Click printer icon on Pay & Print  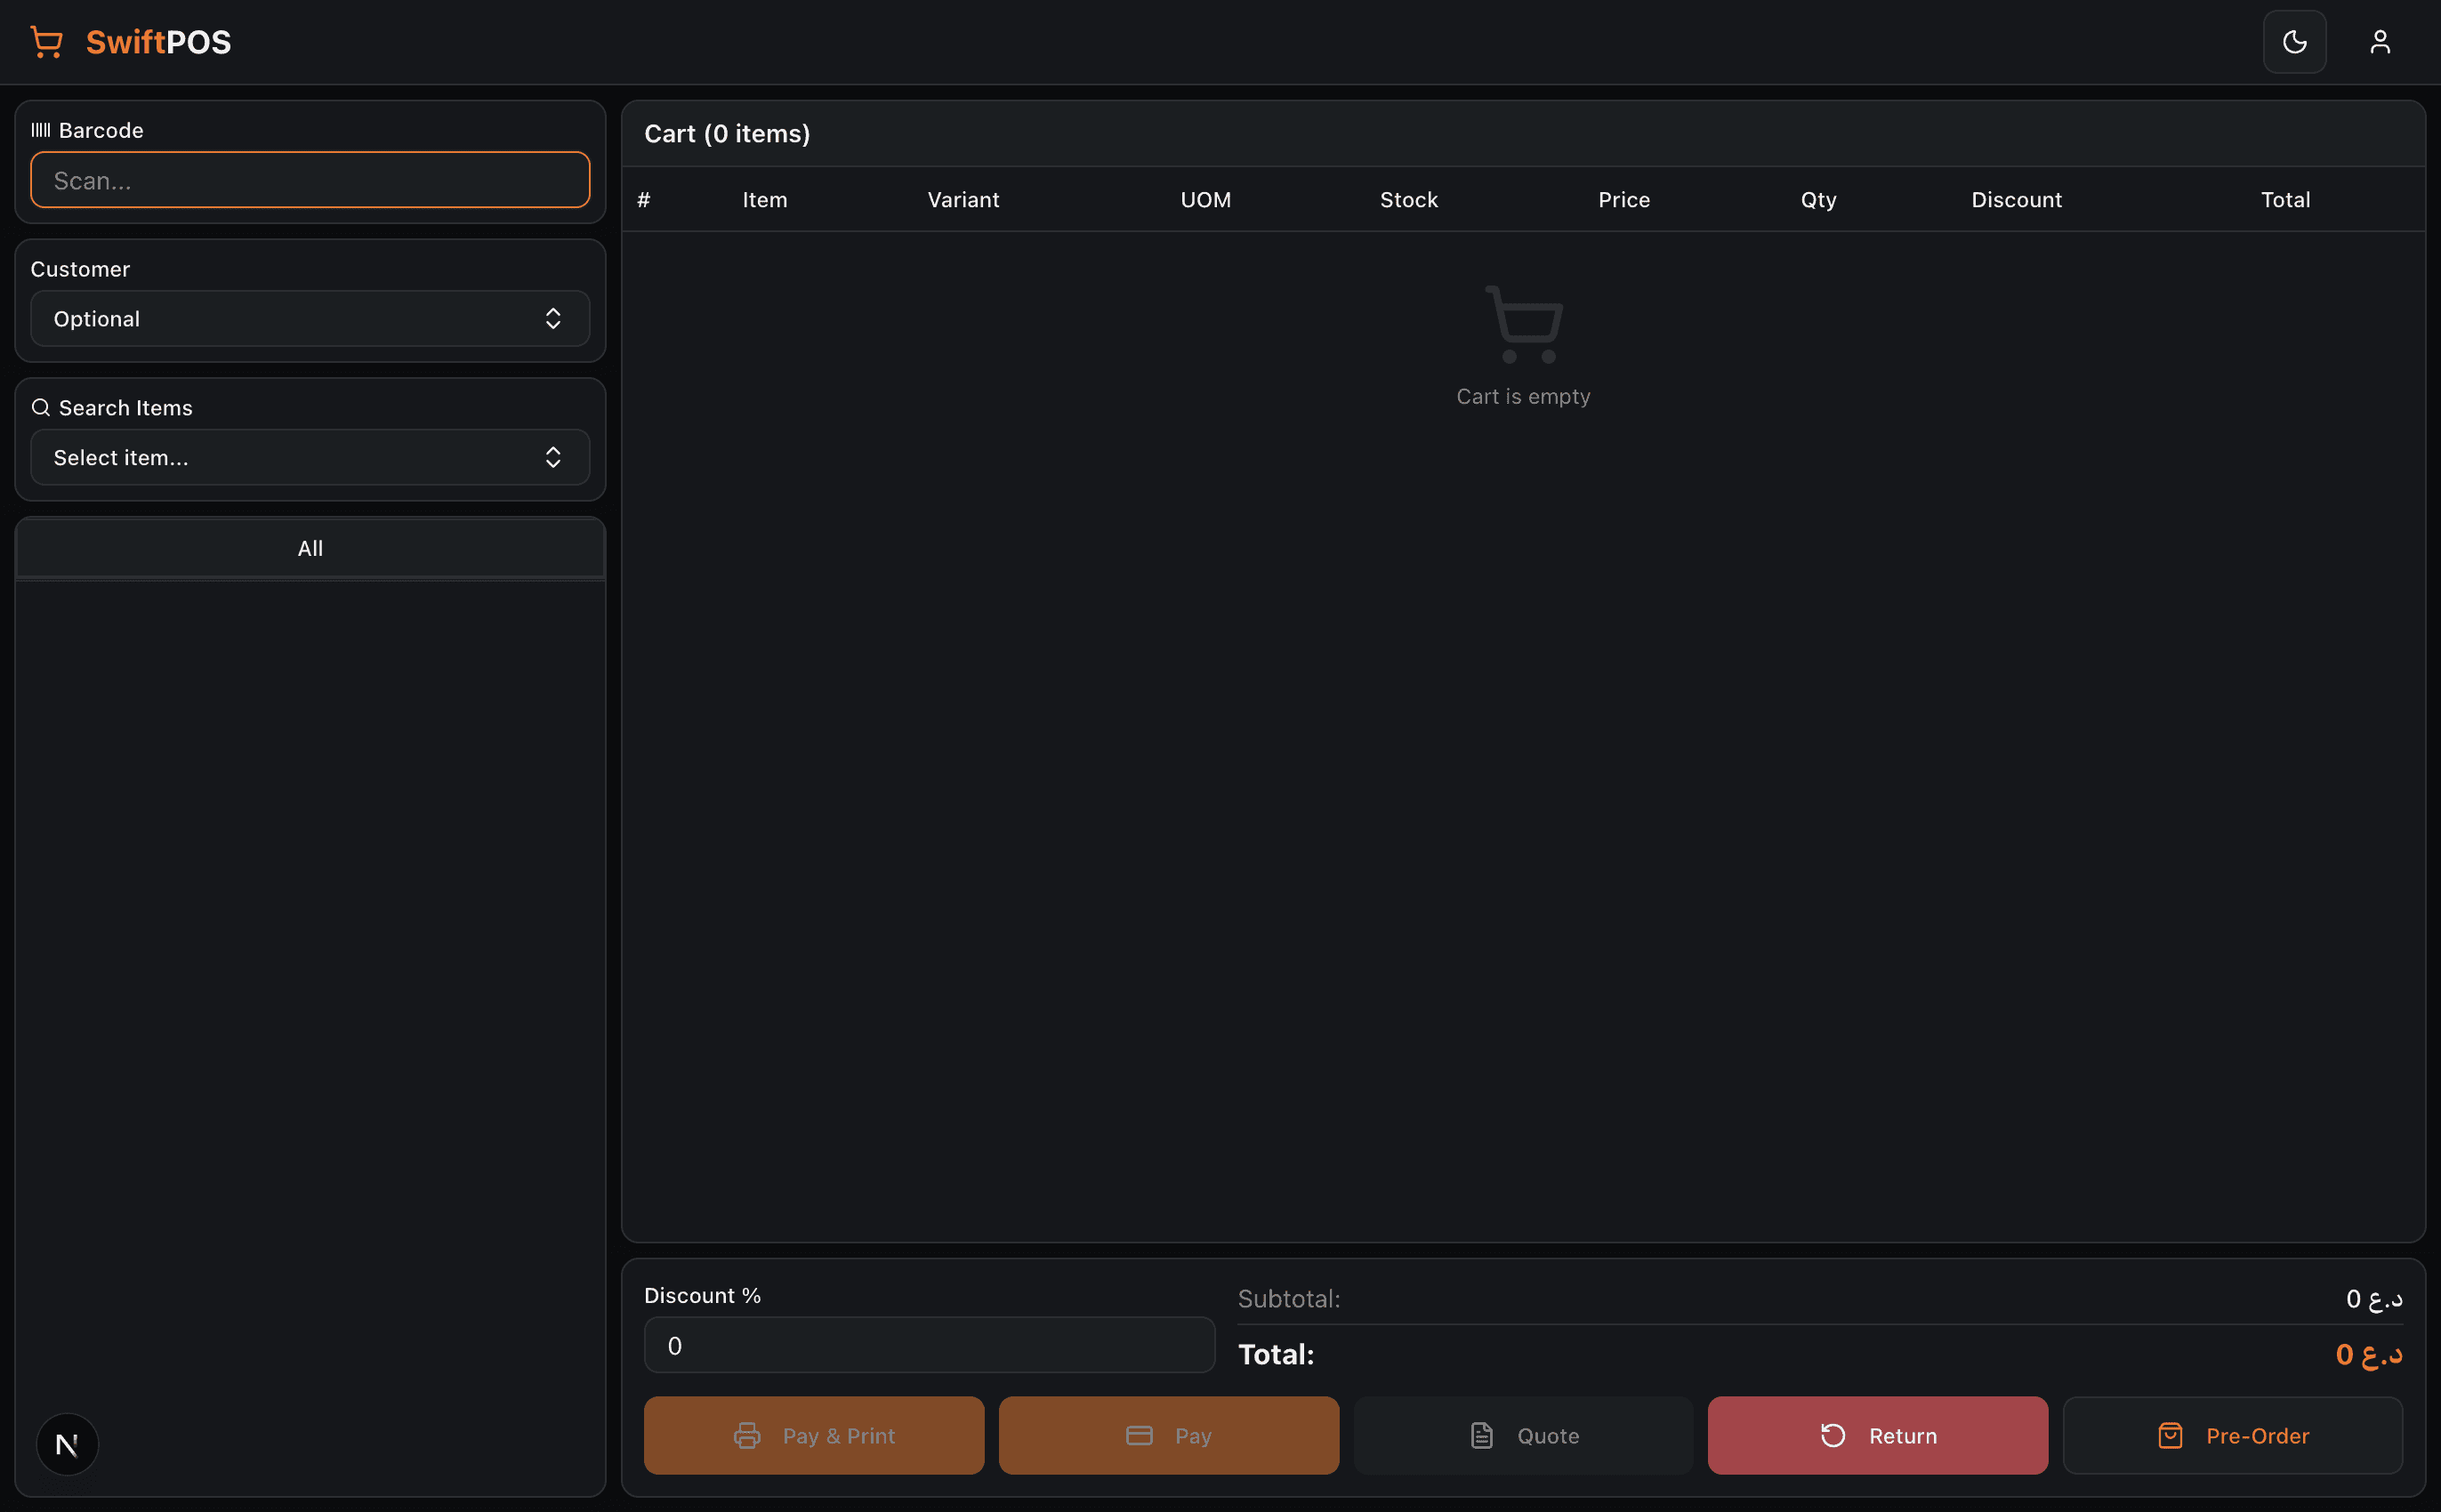pos(747,1436)
